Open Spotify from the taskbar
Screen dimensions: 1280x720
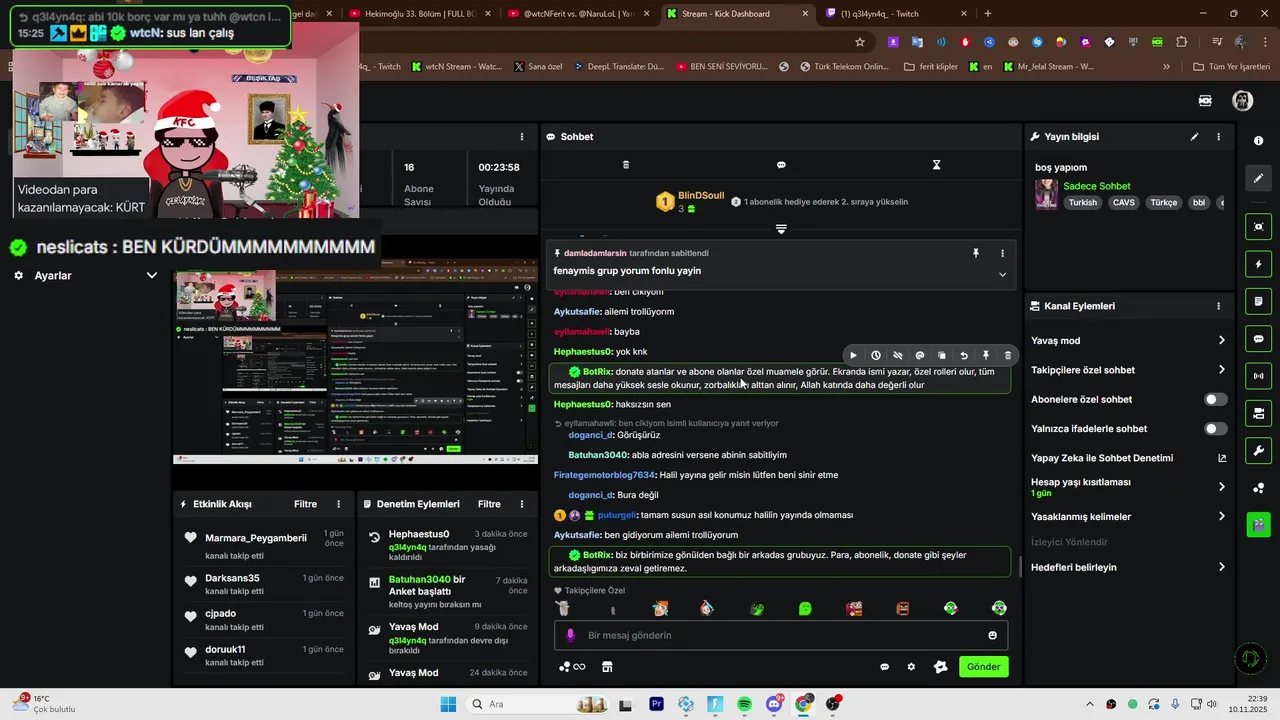pyautogui.click(x=744, y=704)
